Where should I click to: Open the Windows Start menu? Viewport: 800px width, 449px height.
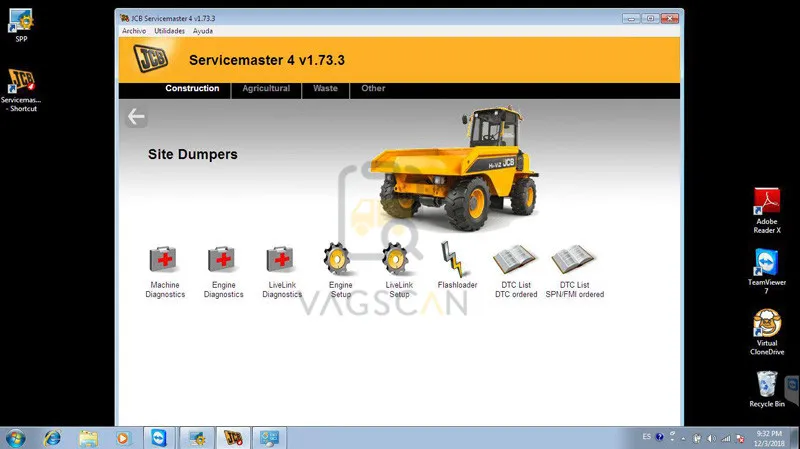coord(16,438)
